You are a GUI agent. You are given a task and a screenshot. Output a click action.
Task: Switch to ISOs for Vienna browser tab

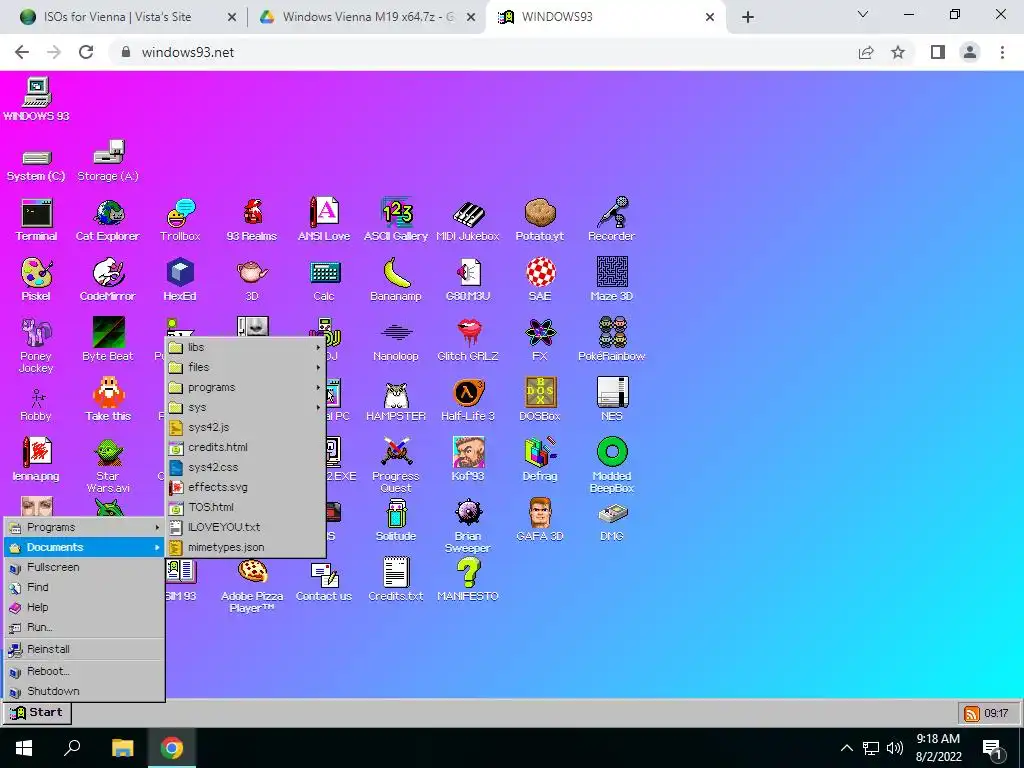coord(128,17)
